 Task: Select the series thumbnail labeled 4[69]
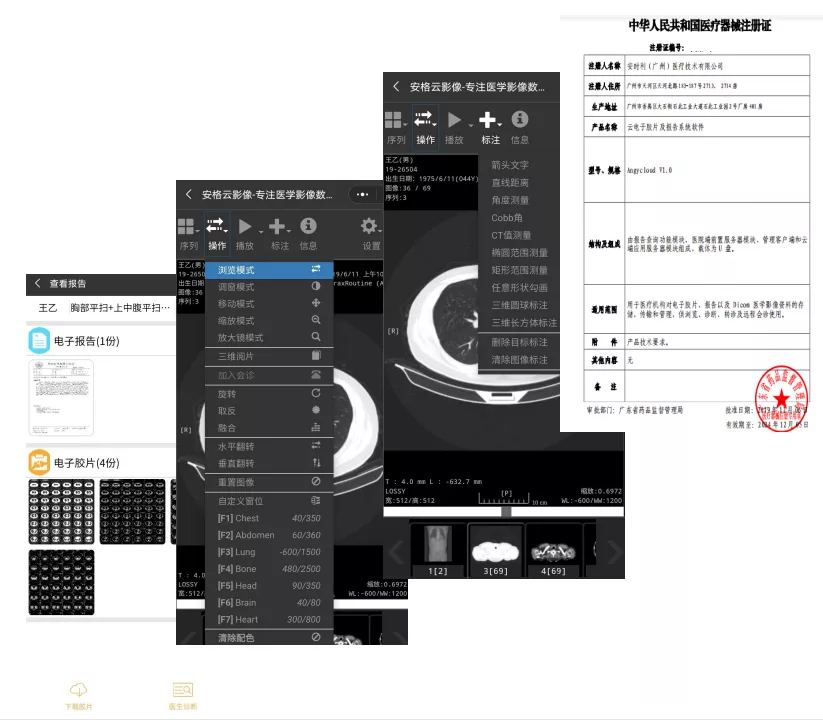[x=555, y=551]
